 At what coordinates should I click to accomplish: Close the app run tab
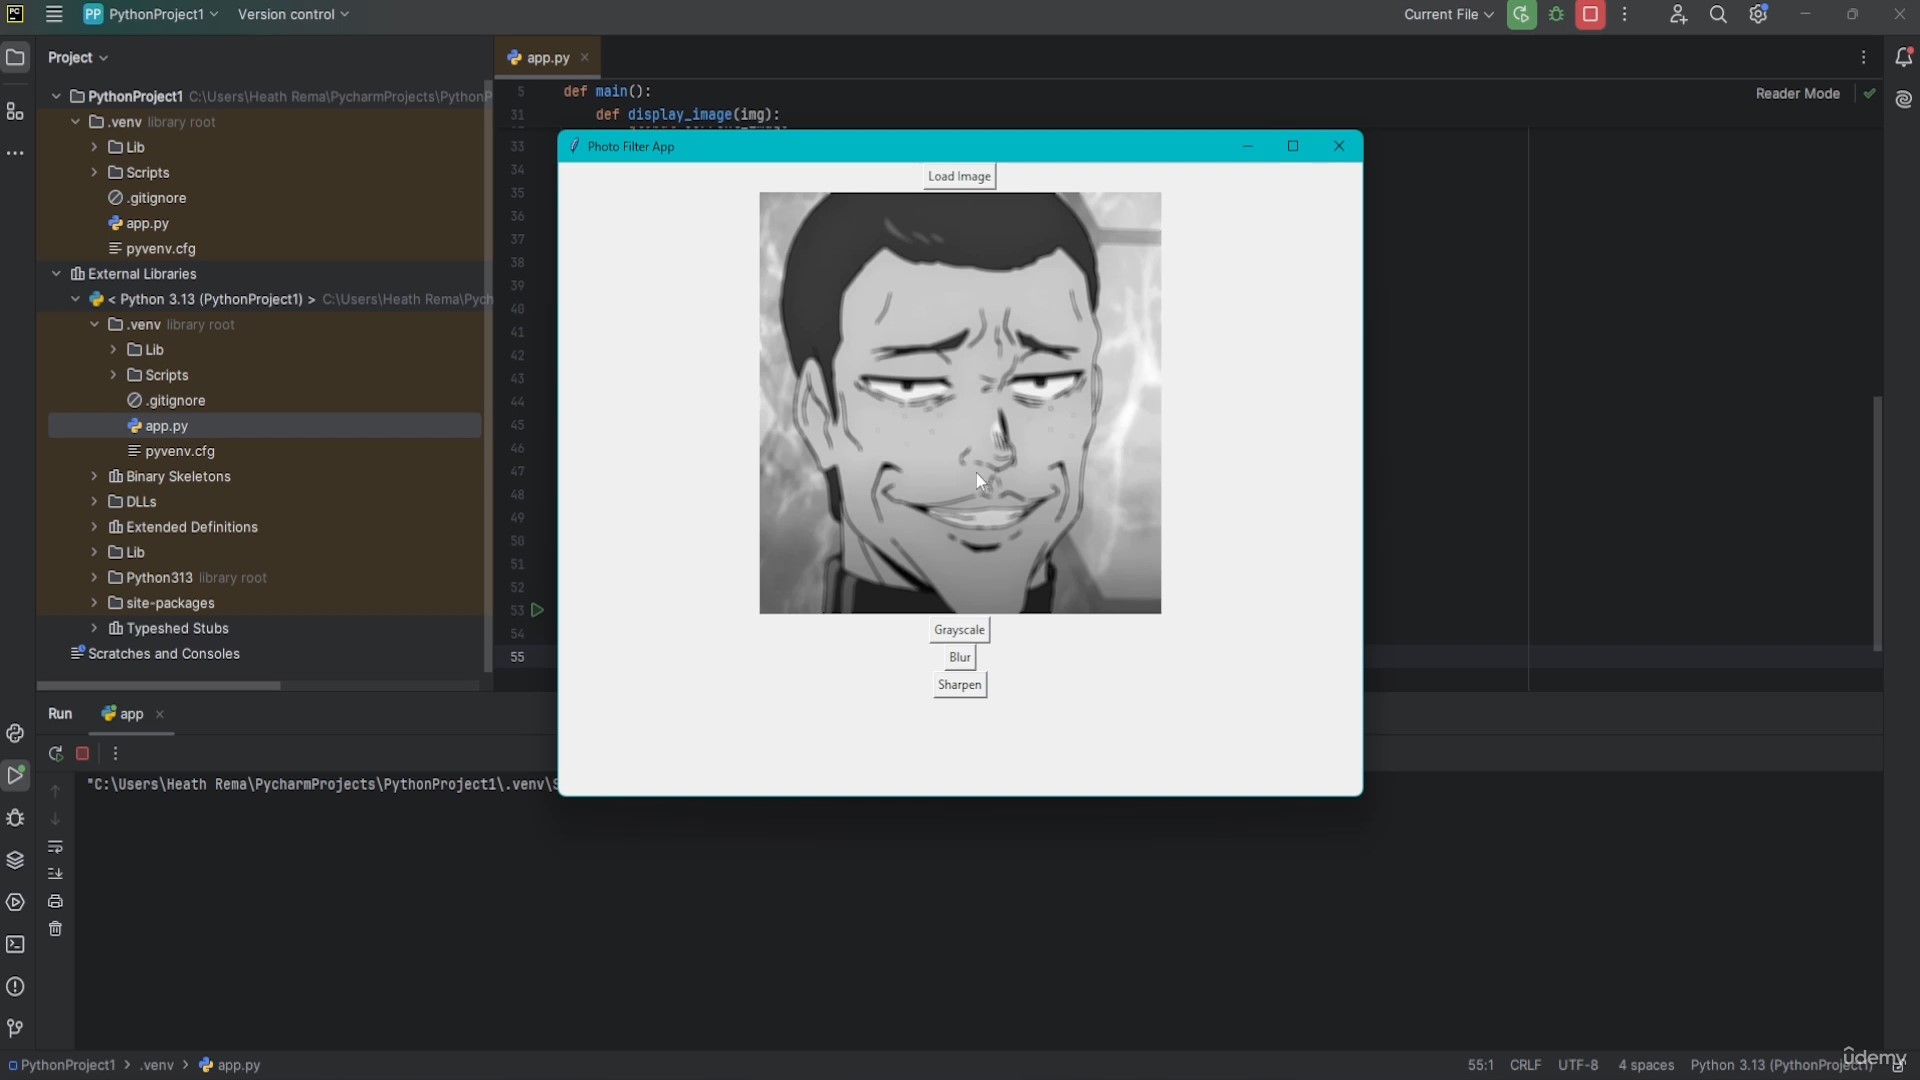(160, 714)
